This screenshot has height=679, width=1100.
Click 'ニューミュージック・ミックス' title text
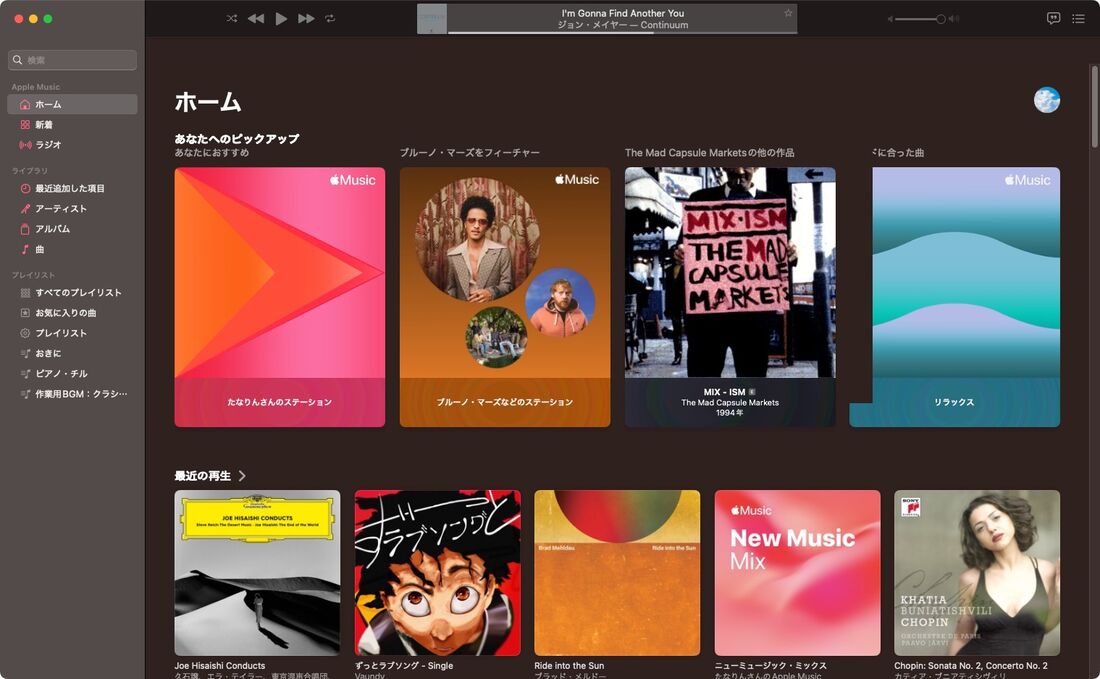tap(770, 666)
